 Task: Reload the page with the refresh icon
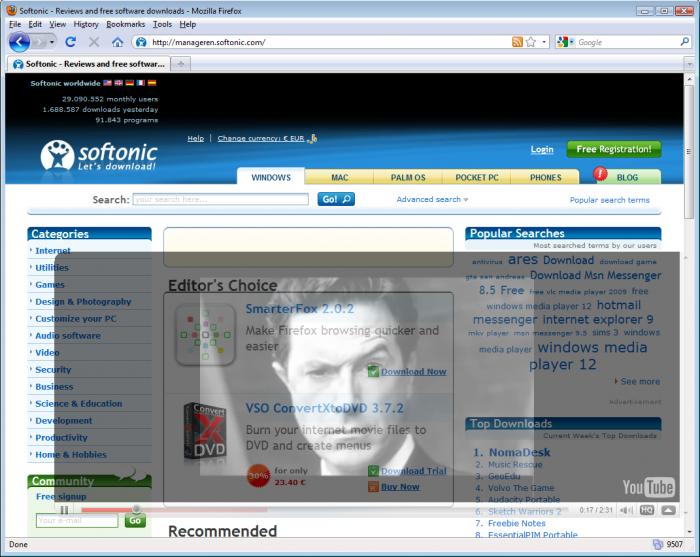pyautogui.click(x=70, y=42)
